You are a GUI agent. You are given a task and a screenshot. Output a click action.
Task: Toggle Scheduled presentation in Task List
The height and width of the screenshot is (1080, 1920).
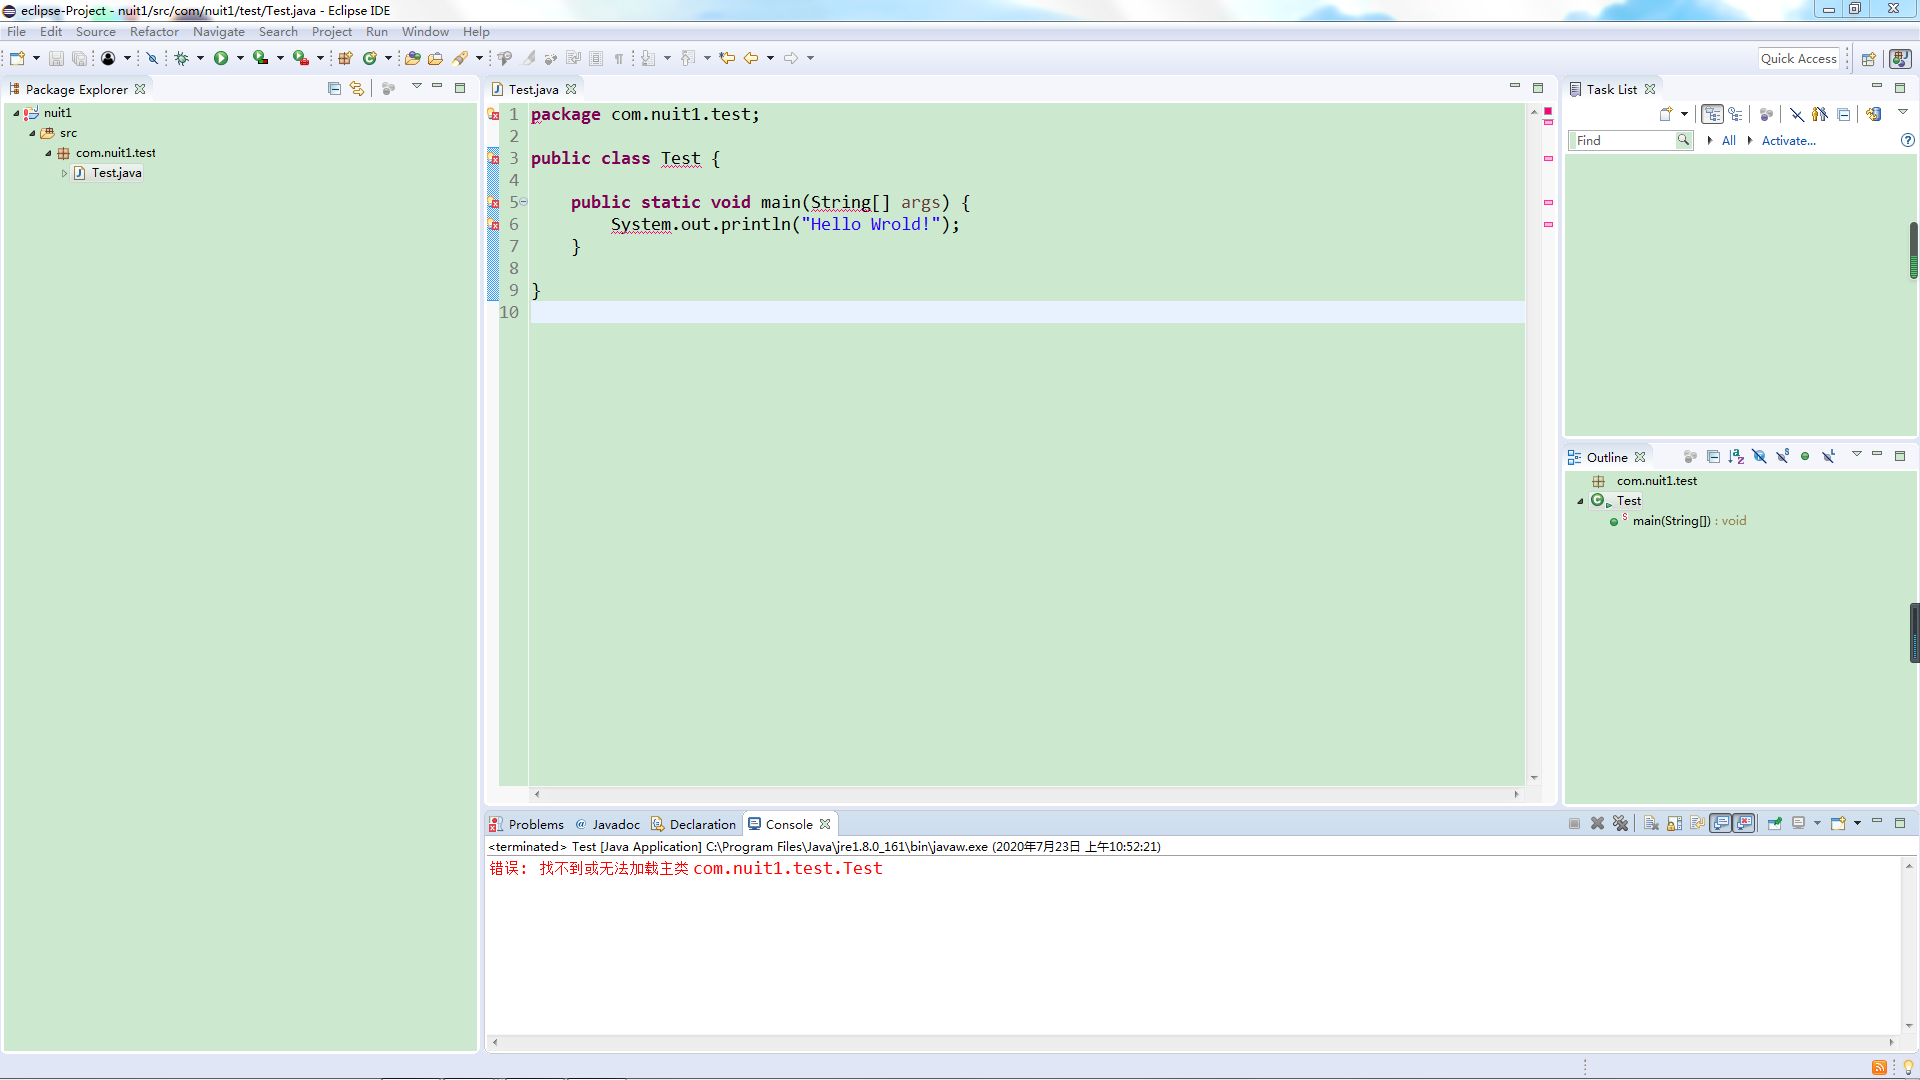click(x=1735, y=114)
